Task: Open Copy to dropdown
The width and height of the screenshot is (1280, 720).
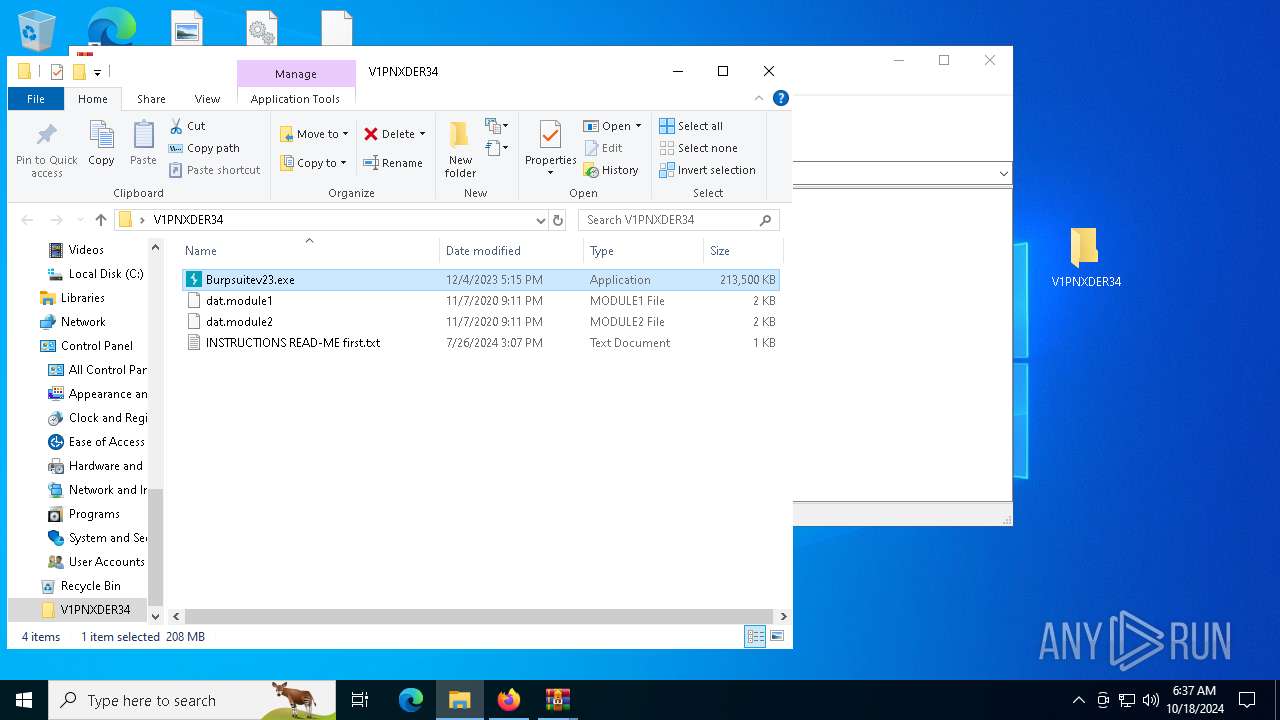Action: tap(313, 163)
